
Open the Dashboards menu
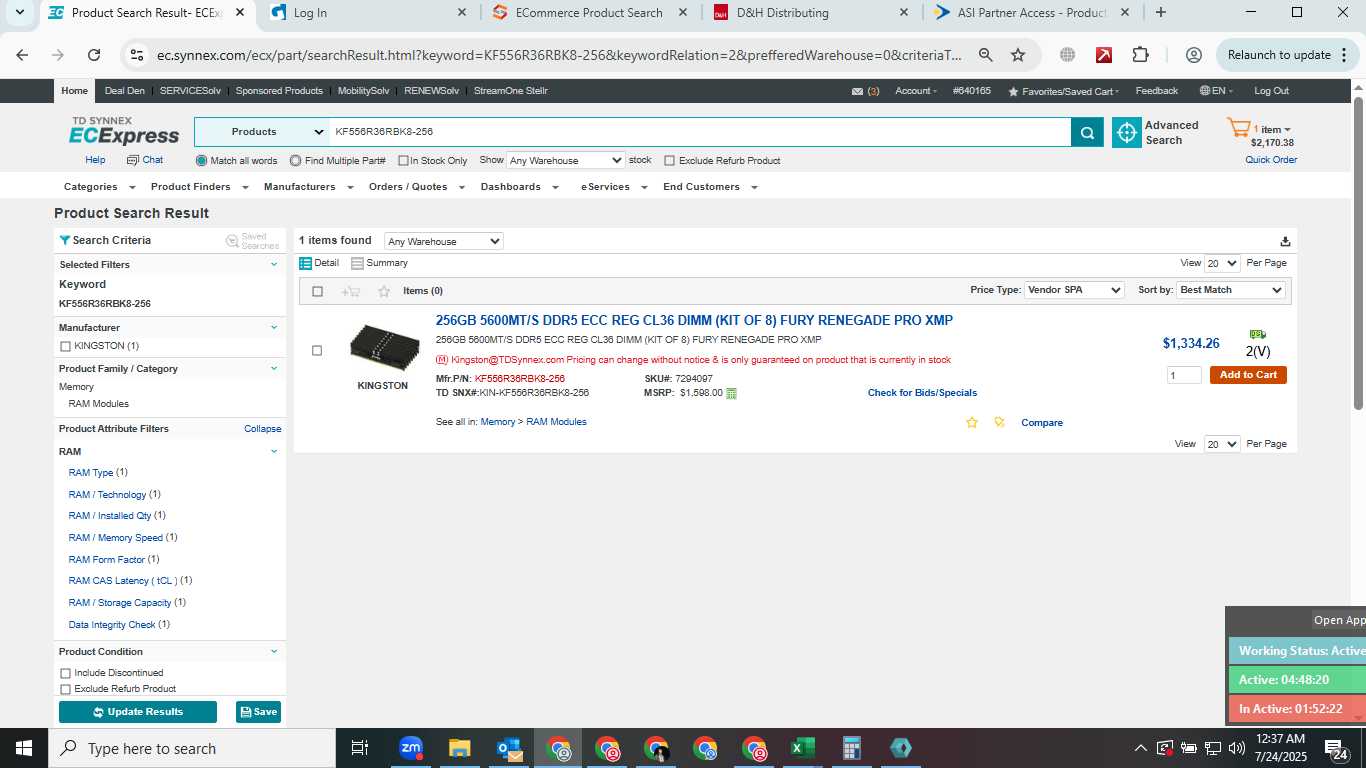coord(517,187)
